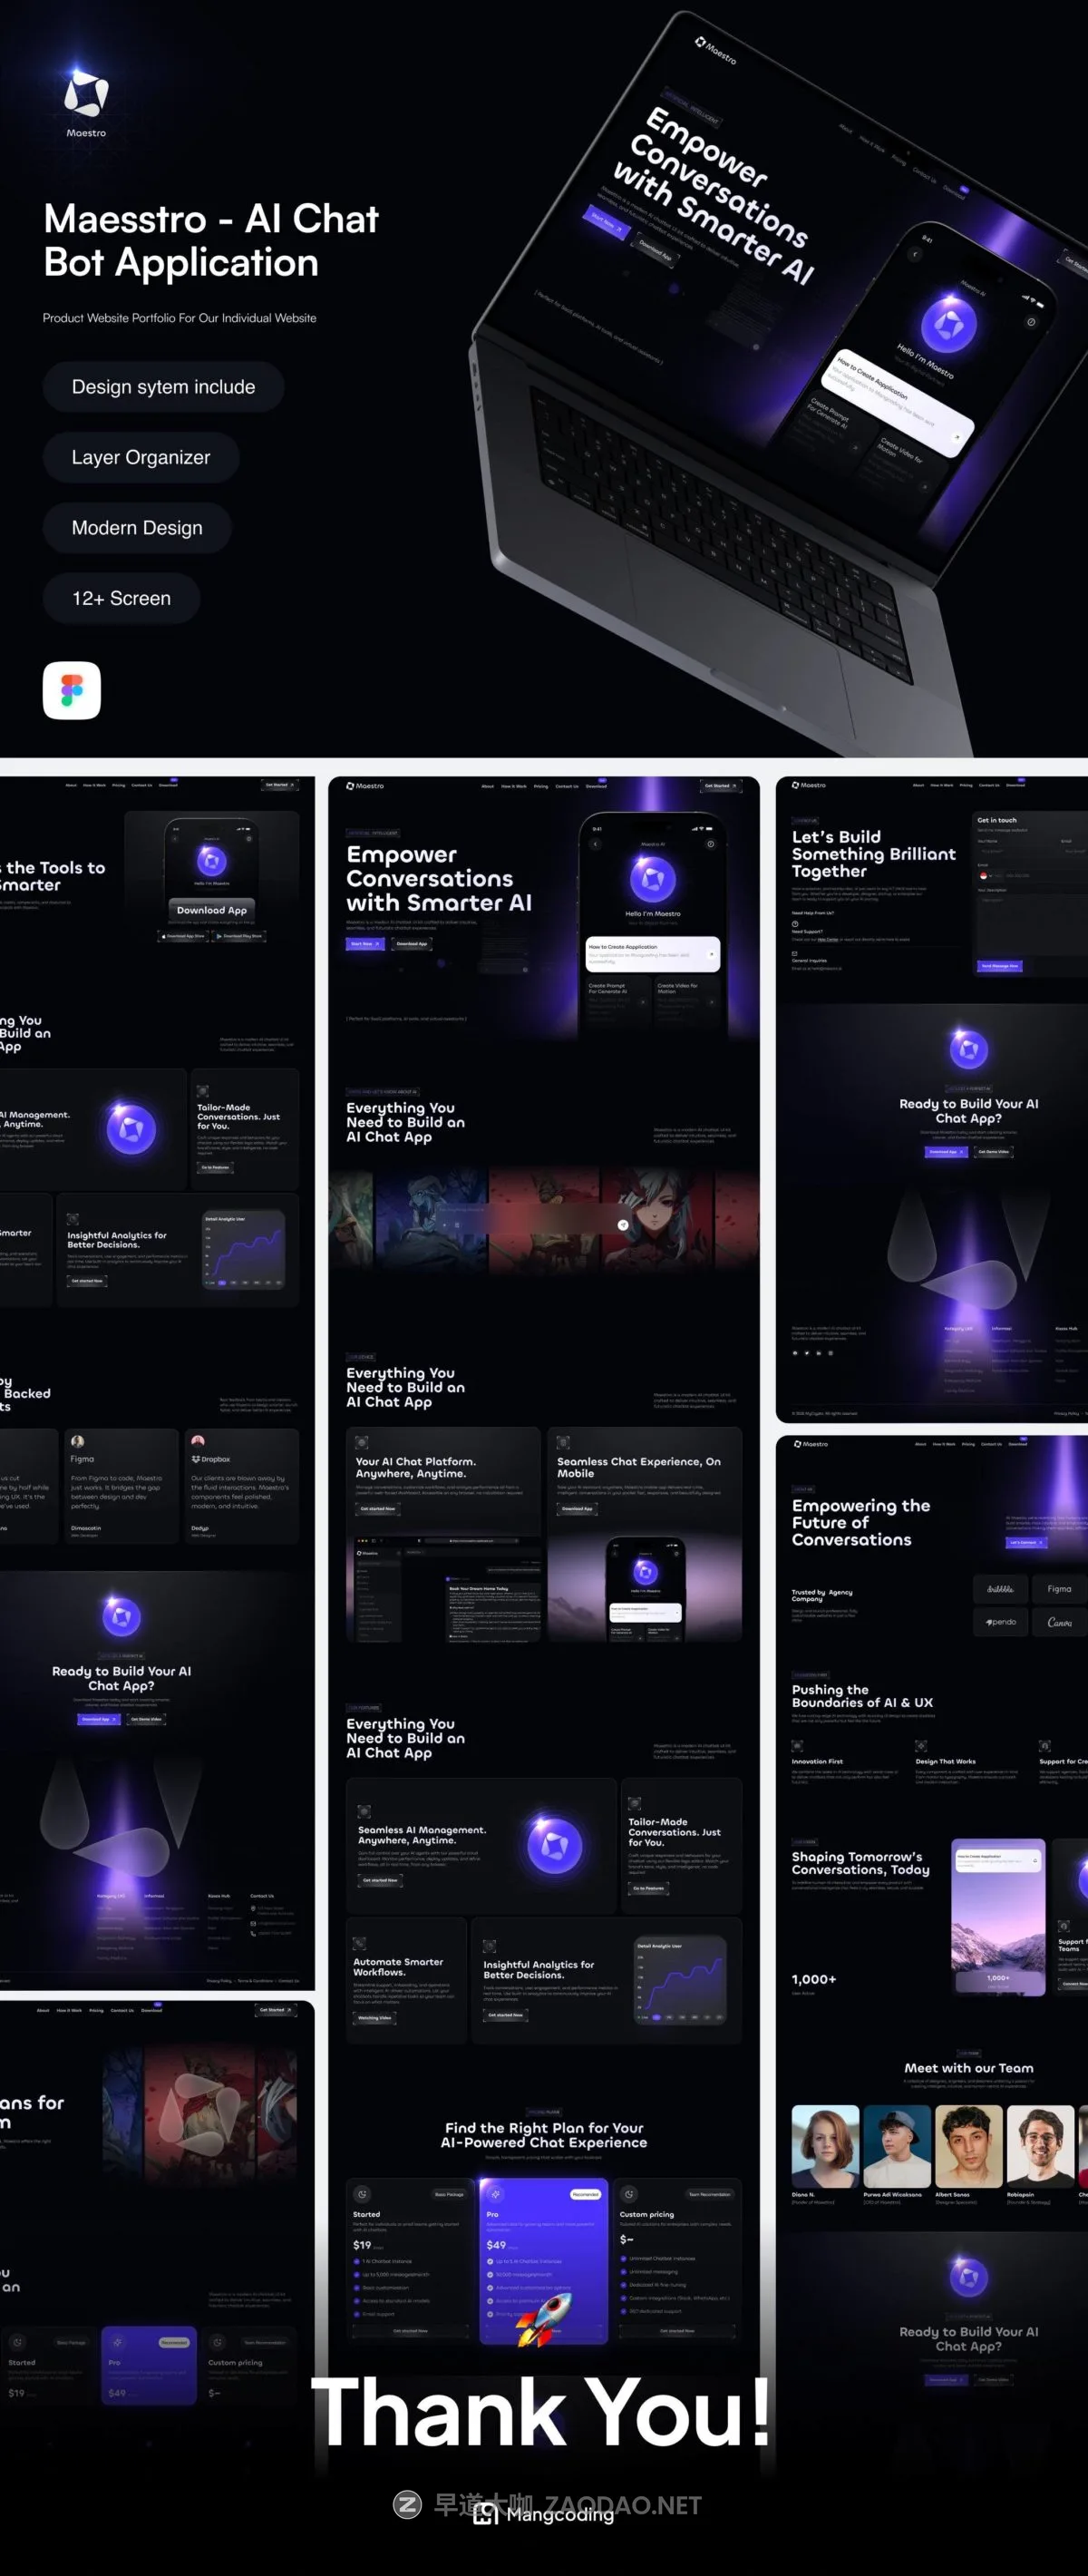Select the purple Pro pricing card under 'Find the Right Plan'

tap(544, 2261)
